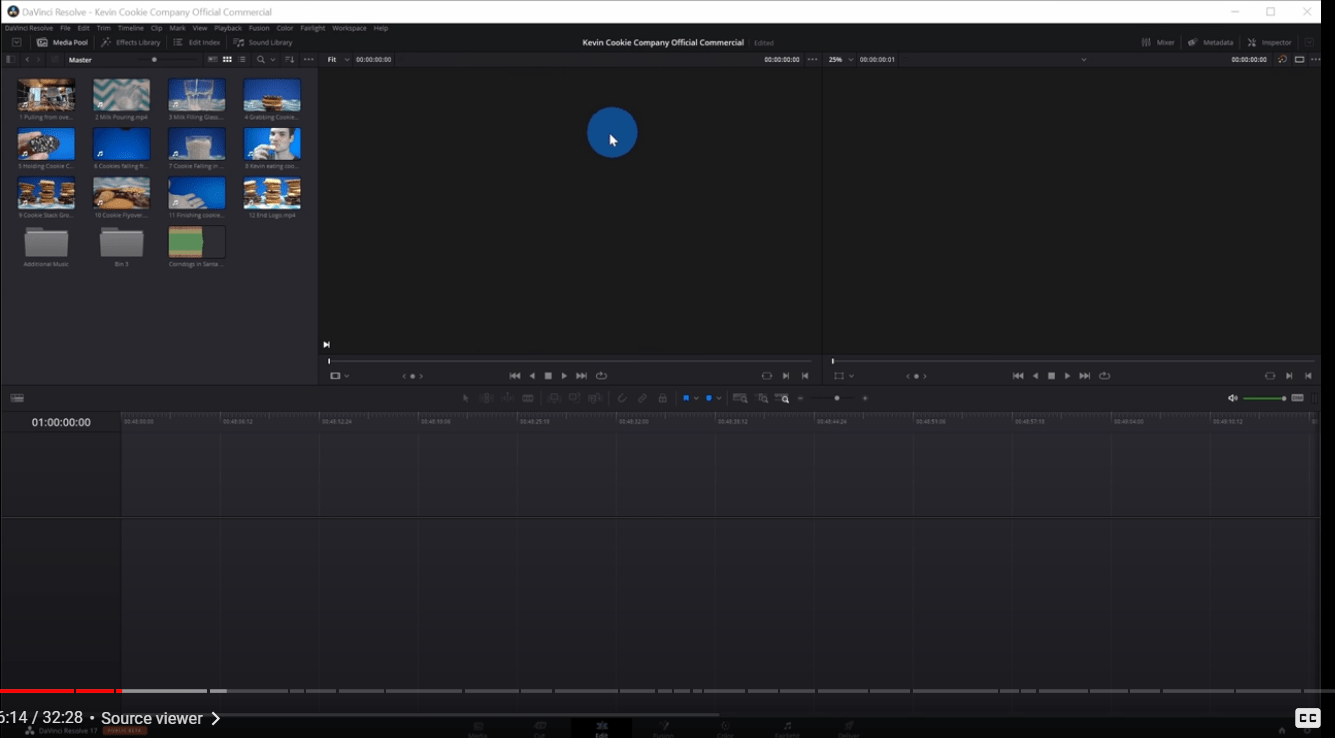The image size is (1335, 738).
Task: Select the '2 Milk Pouring.mp4' clip thumbnail
Action: (121, 95)
